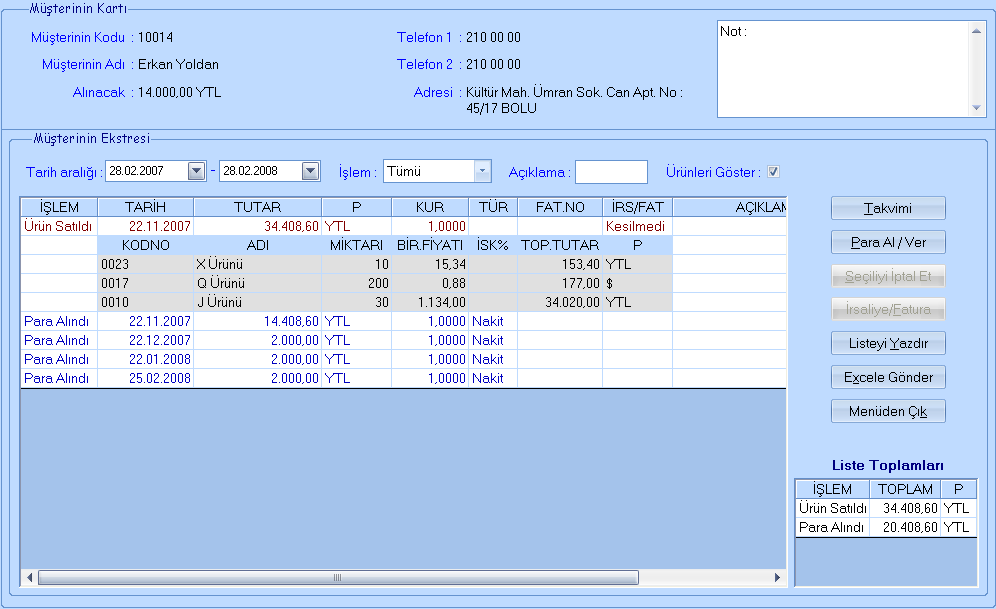Click the TUTAR column header

coord(257,207)
